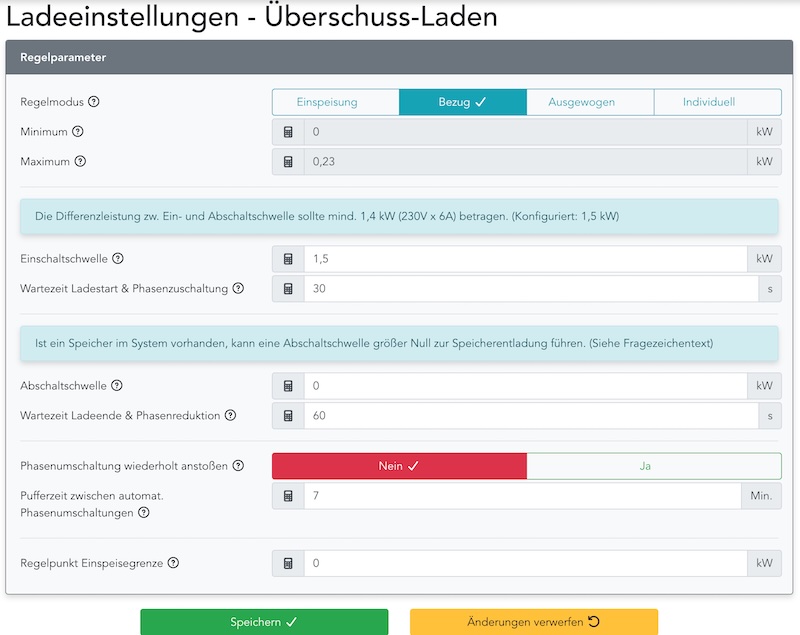Image resolution: width=800 pixels, height=635 pixels.
Task: Click the s unit of Wartezeit Ladestart
Action: pyautogui.click(x=770, y=289)
